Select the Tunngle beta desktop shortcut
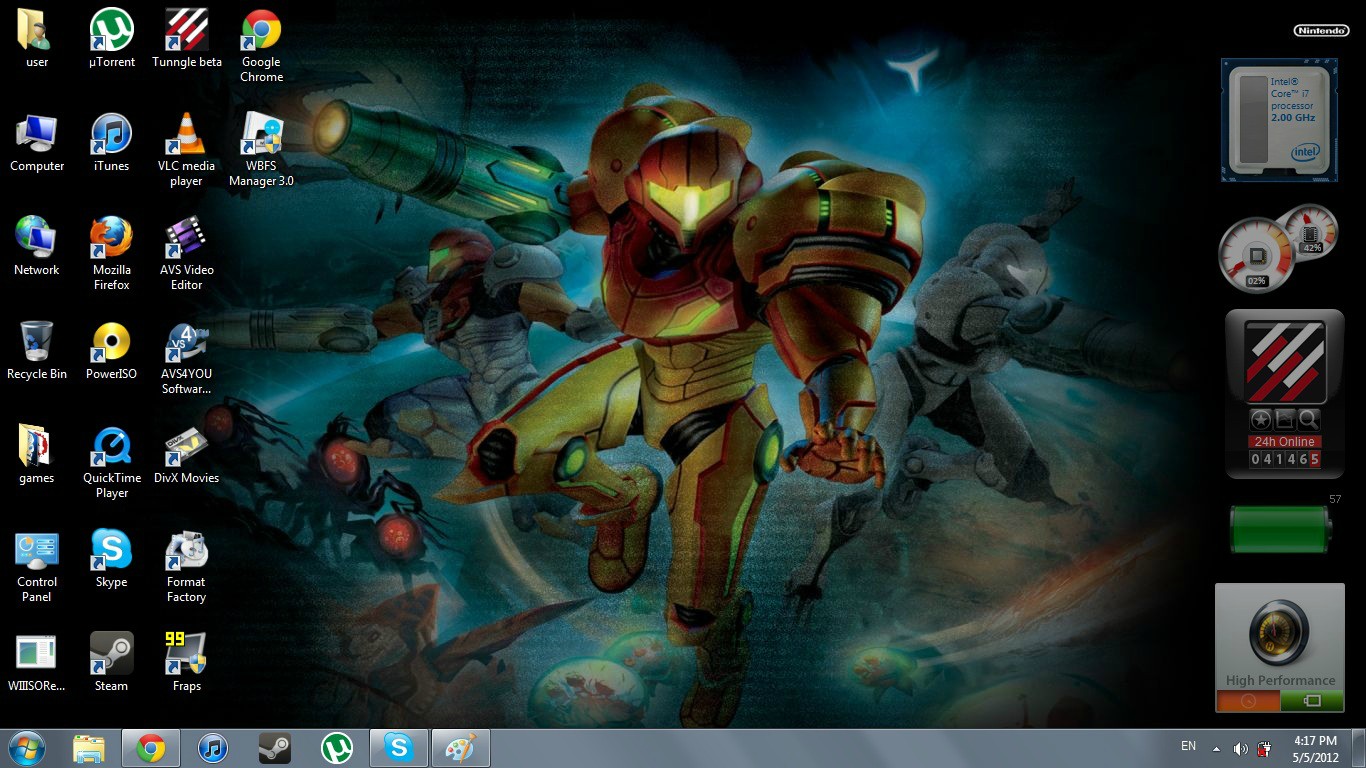 (x=187, y=39)
